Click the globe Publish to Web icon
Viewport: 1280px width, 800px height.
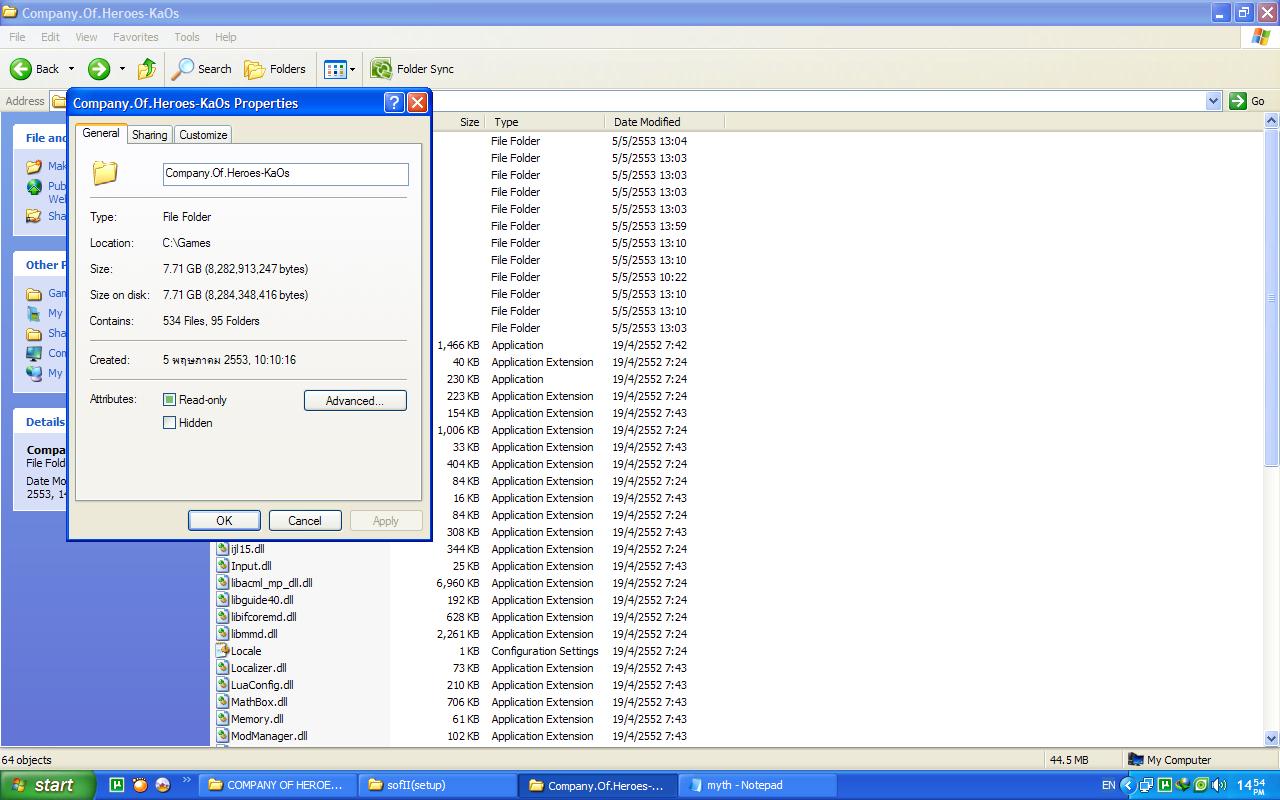[x=34, y=187]
